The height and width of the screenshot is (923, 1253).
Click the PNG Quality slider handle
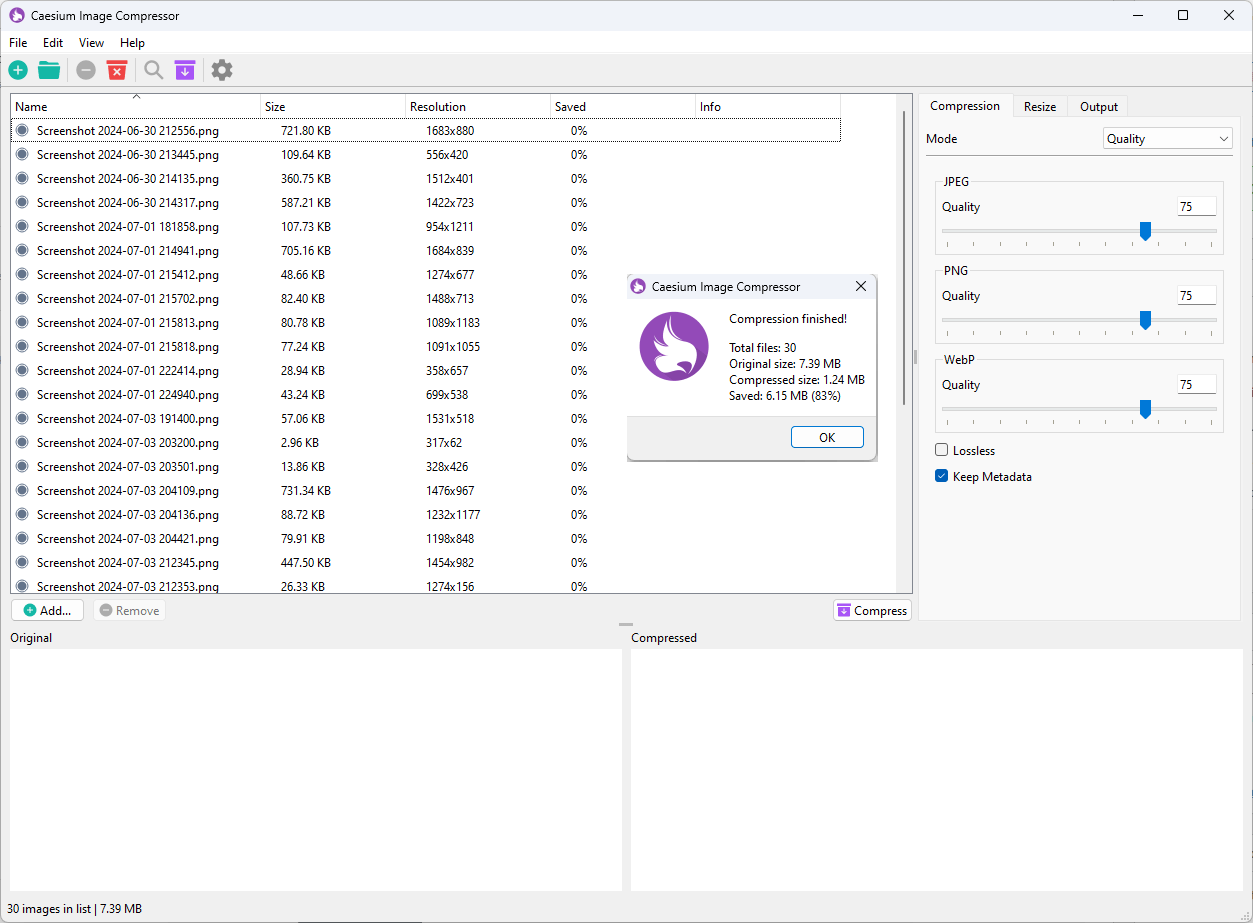[1146, 320]
